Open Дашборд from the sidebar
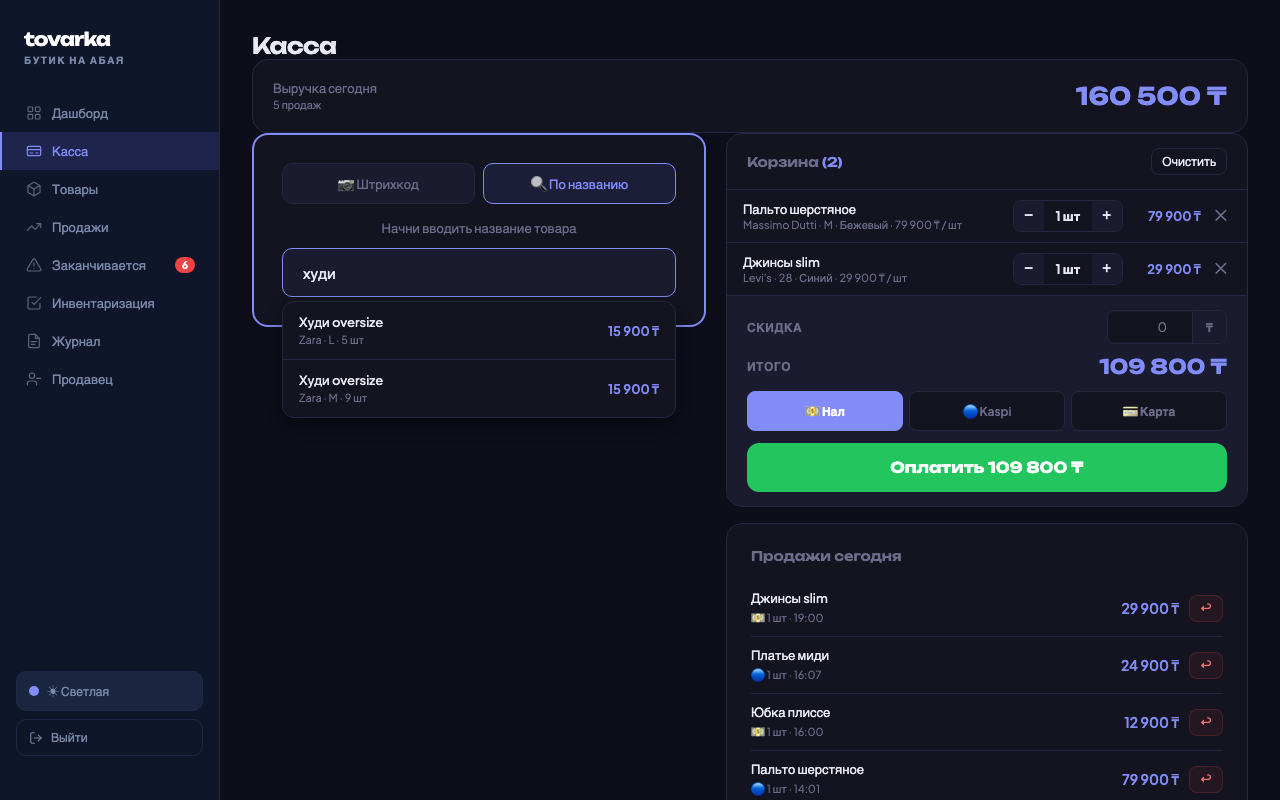Screen dimensions: 1280x800 coord(109,113)
